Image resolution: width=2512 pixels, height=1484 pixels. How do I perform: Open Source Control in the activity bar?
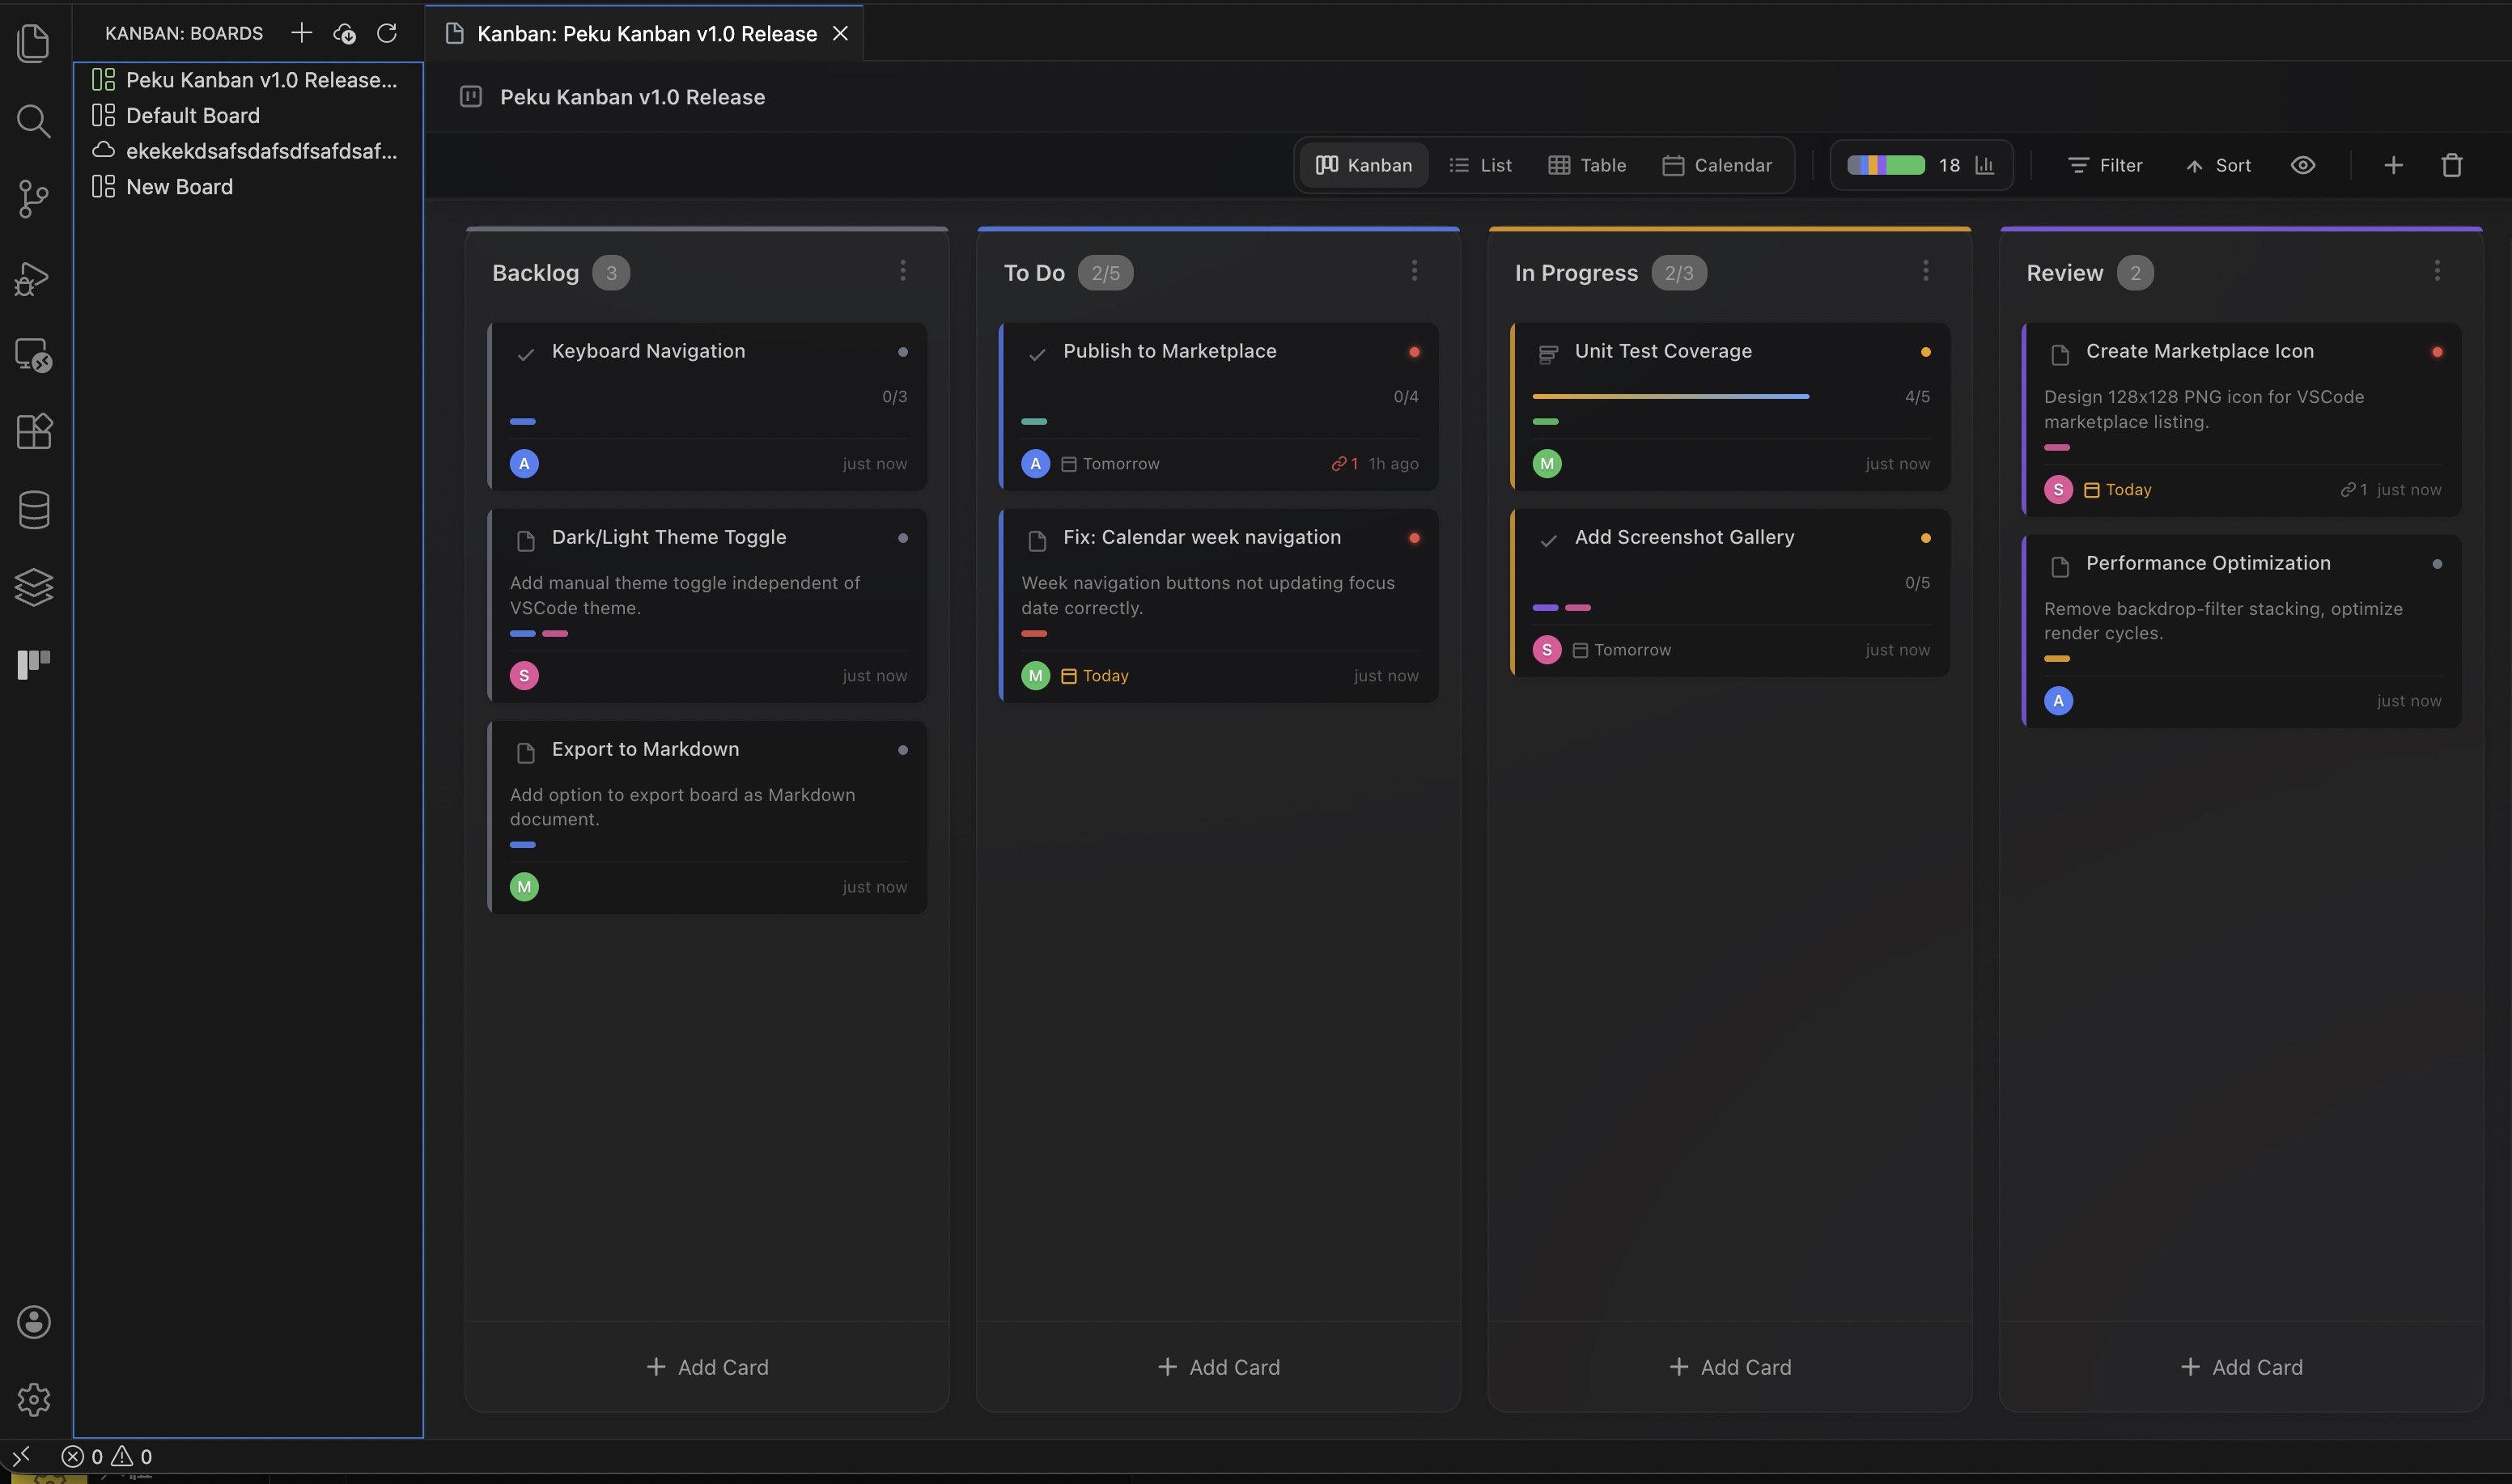(x=34, y=199)
